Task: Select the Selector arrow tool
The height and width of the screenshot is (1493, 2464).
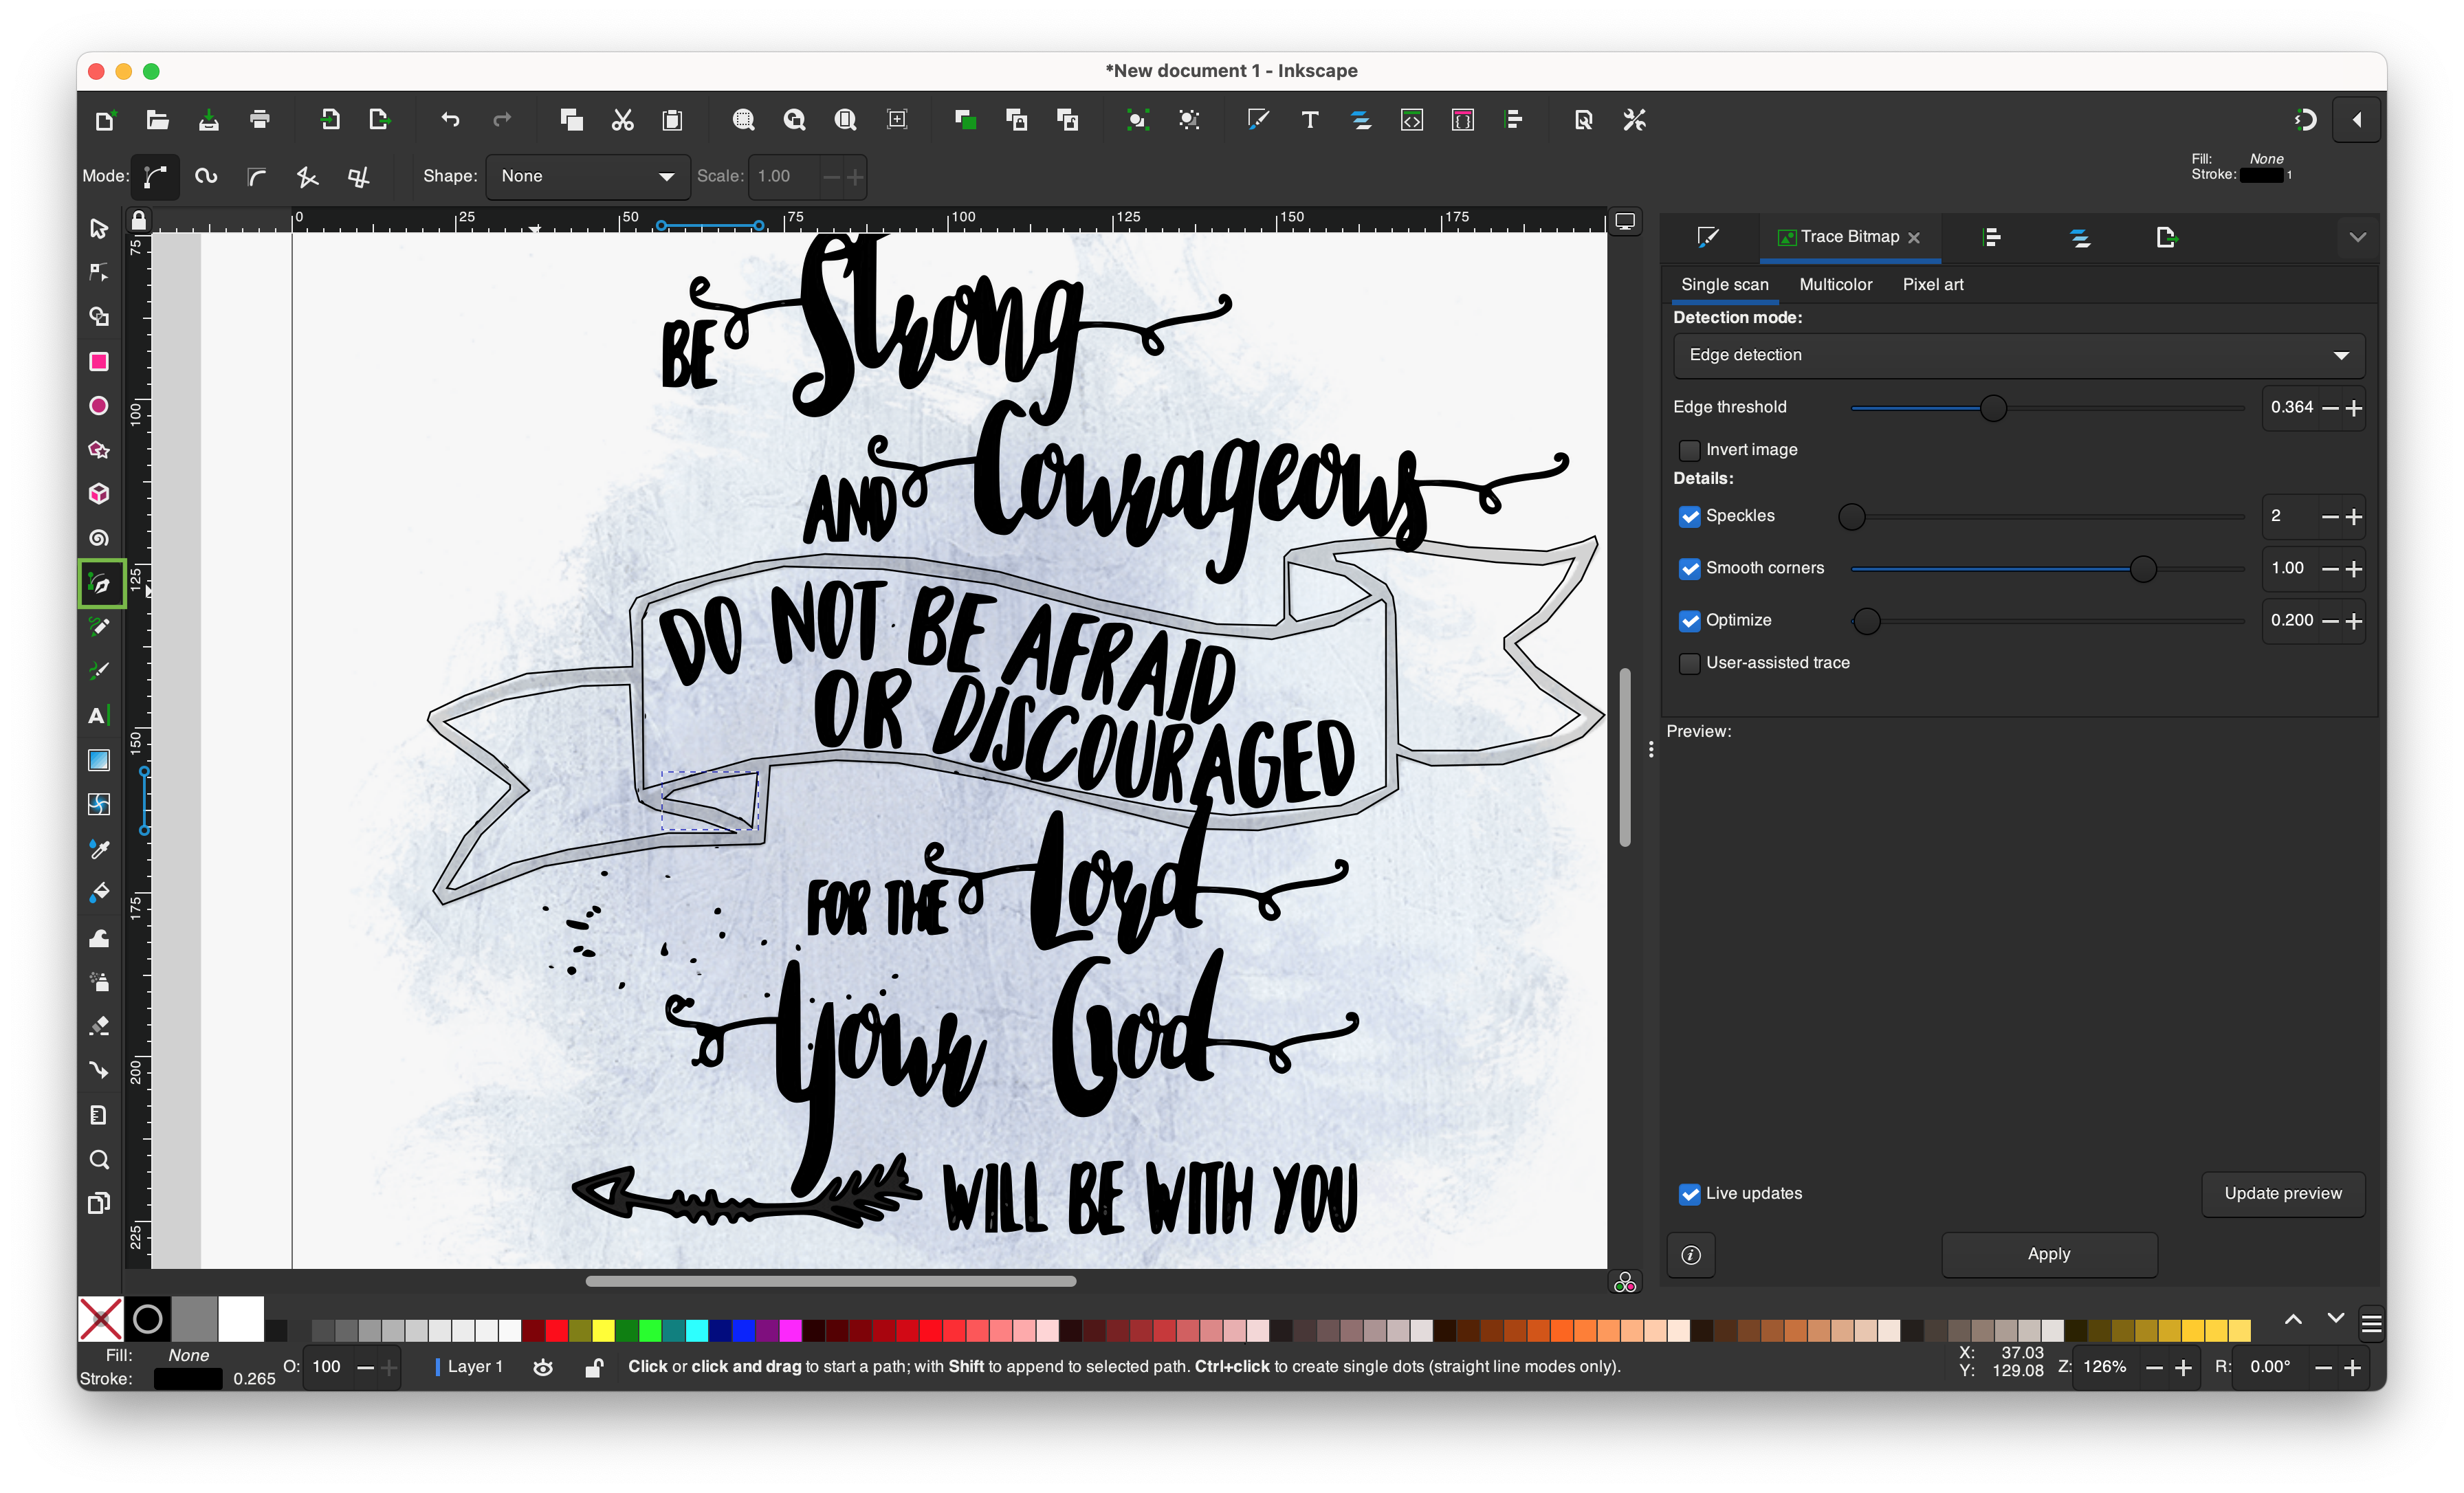Action: coord(98,228)
